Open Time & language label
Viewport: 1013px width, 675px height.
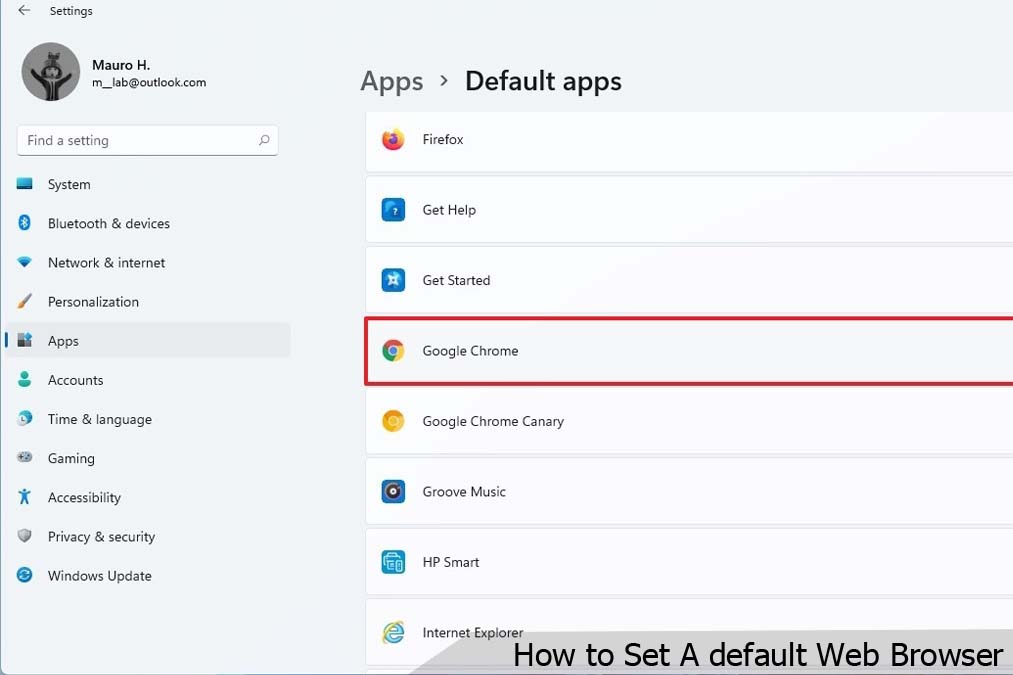(99, 419)
